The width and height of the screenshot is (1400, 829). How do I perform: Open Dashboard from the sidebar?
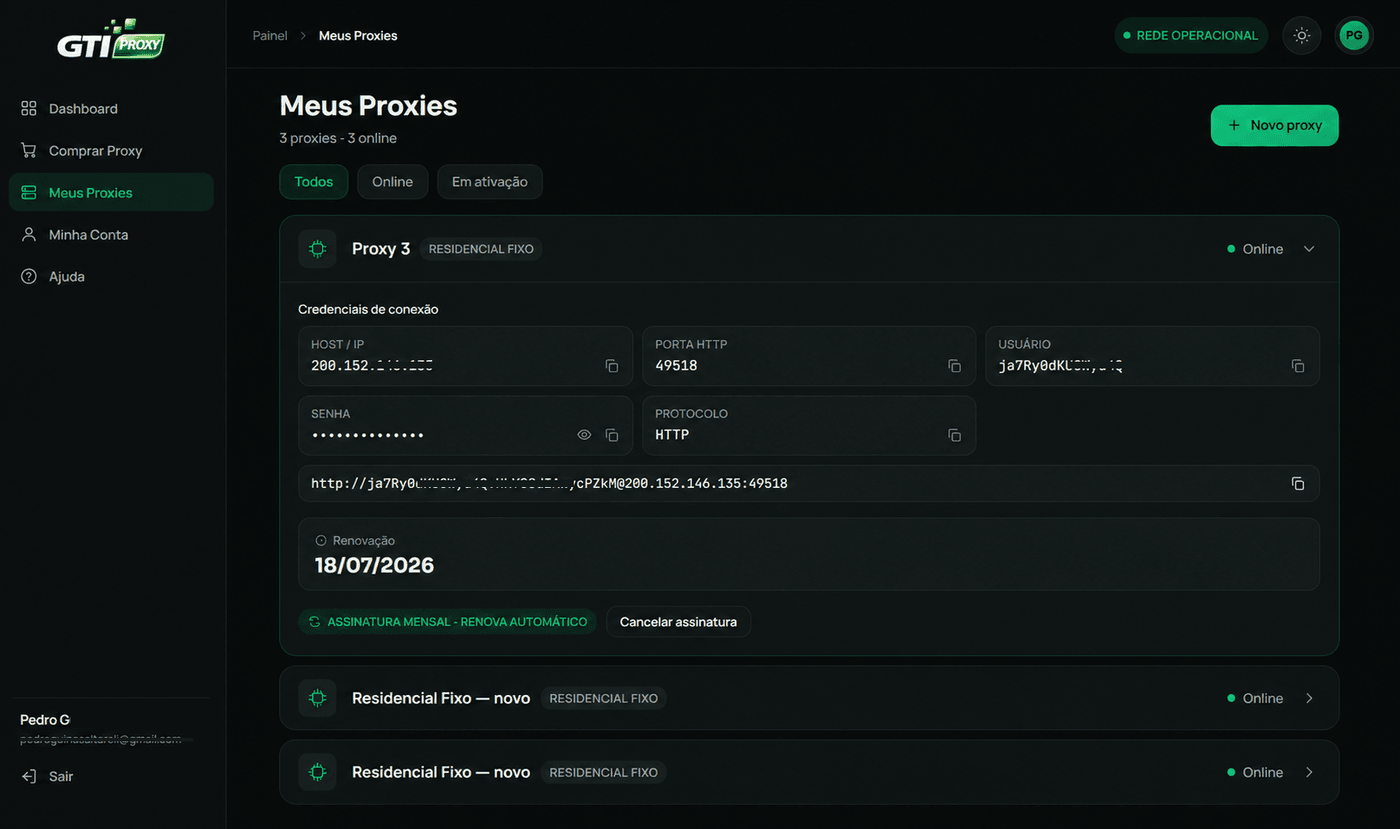111,108
